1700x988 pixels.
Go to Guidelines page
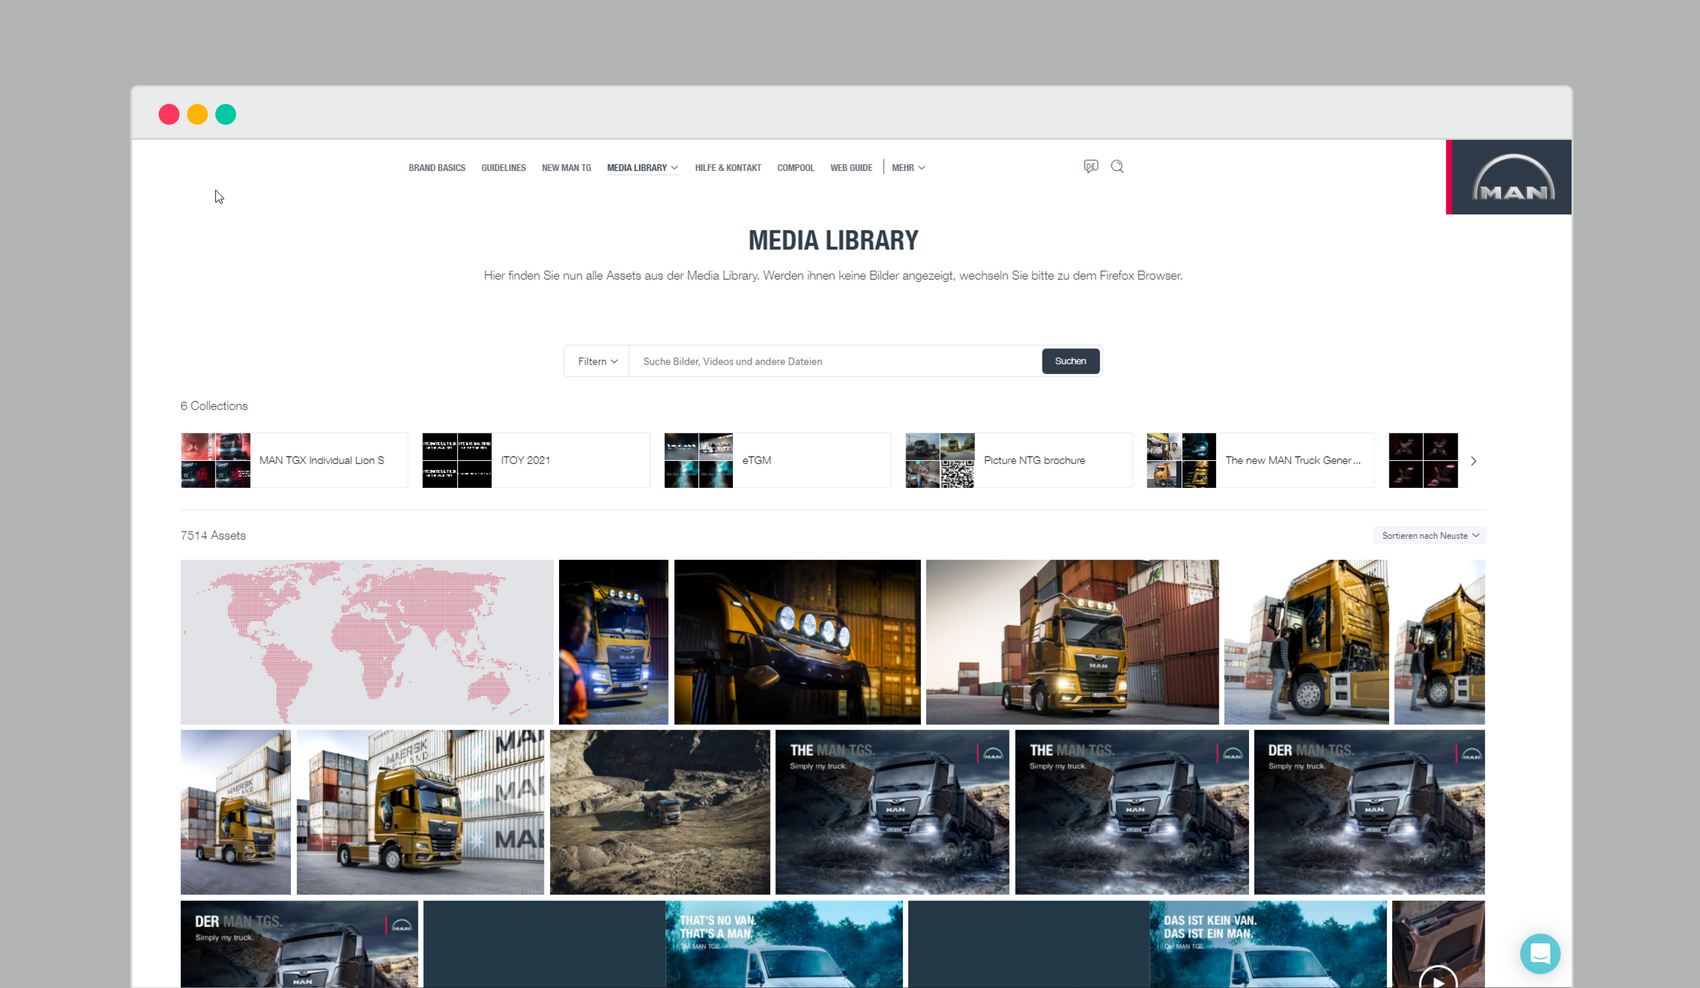coord(503,168)
